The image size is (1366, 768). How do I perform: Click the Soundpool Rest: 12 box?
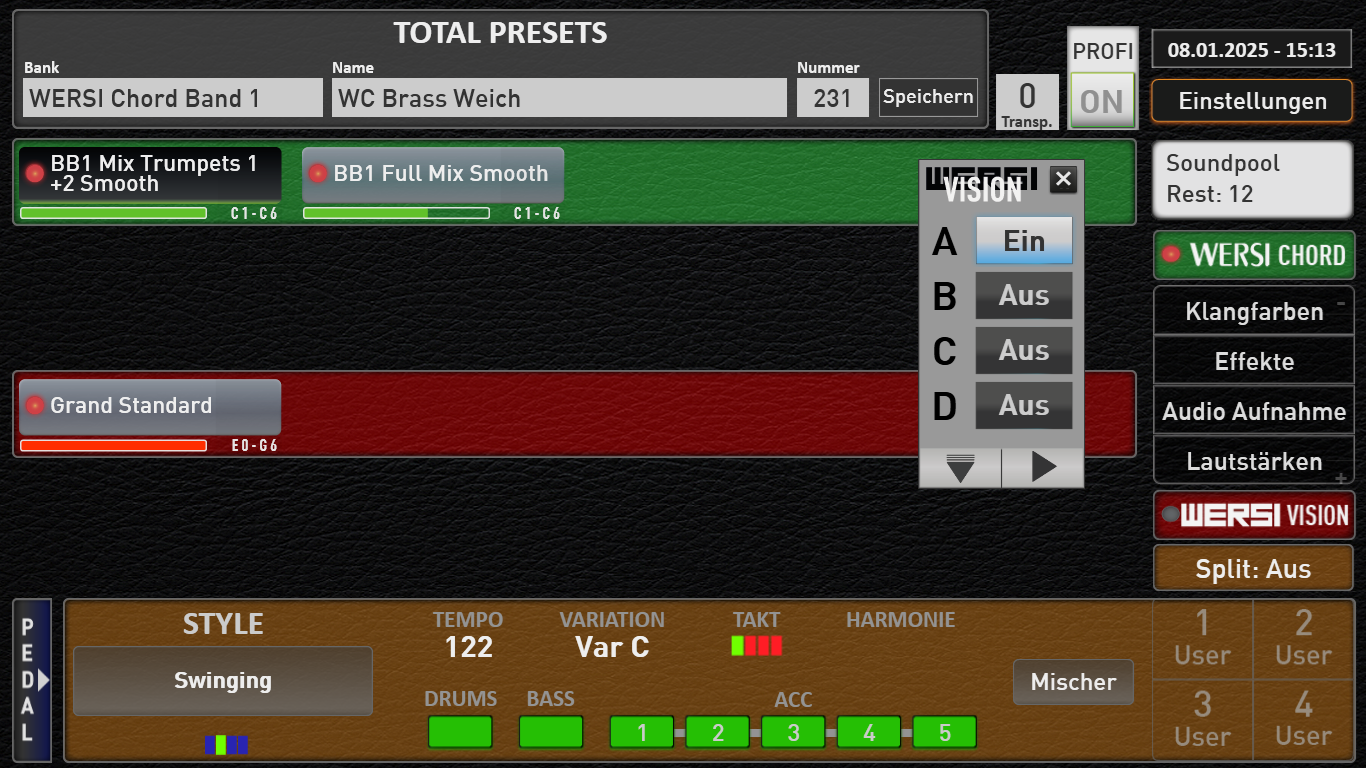pyautogui.click(x=1253, y=179)
